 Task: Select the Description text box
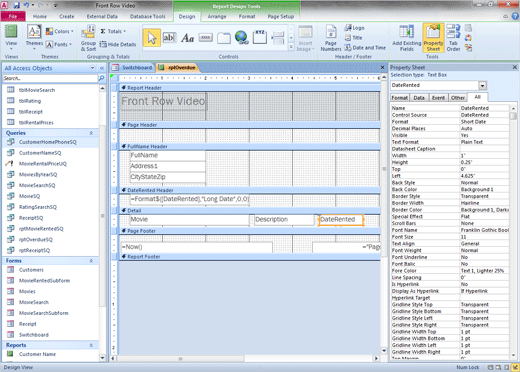tap(284, 219)
